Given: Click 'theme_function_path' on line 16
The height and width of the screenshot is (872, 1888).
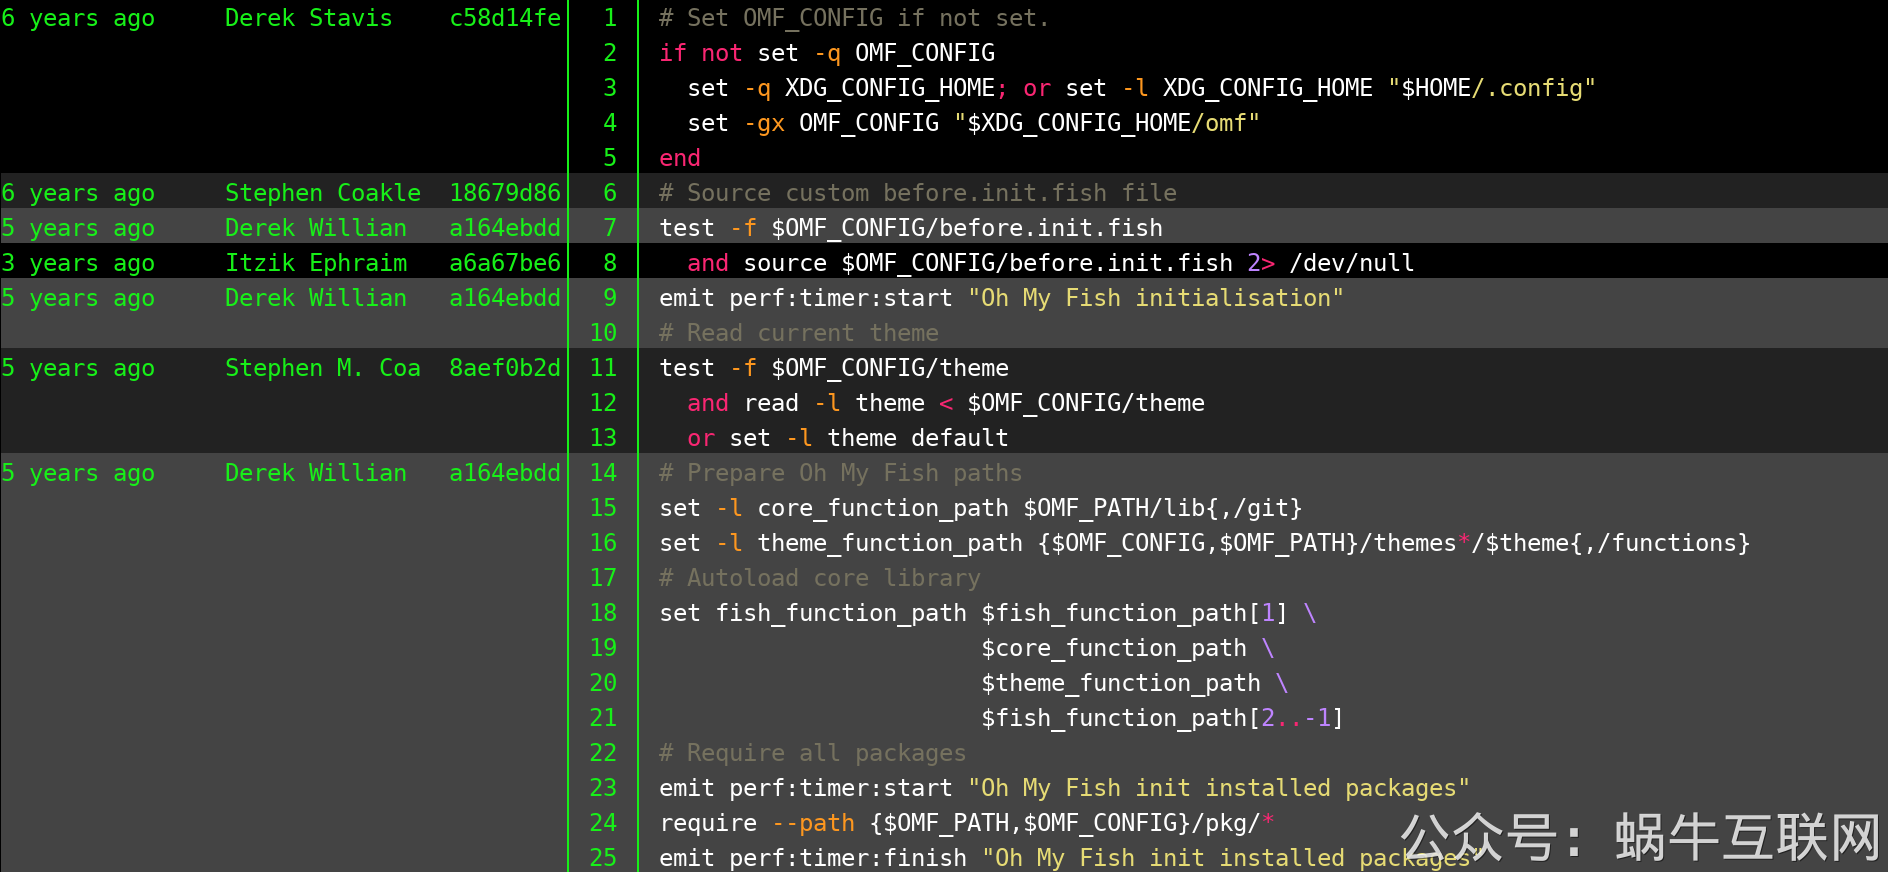Looking at the screenshot, I should 890,543.
